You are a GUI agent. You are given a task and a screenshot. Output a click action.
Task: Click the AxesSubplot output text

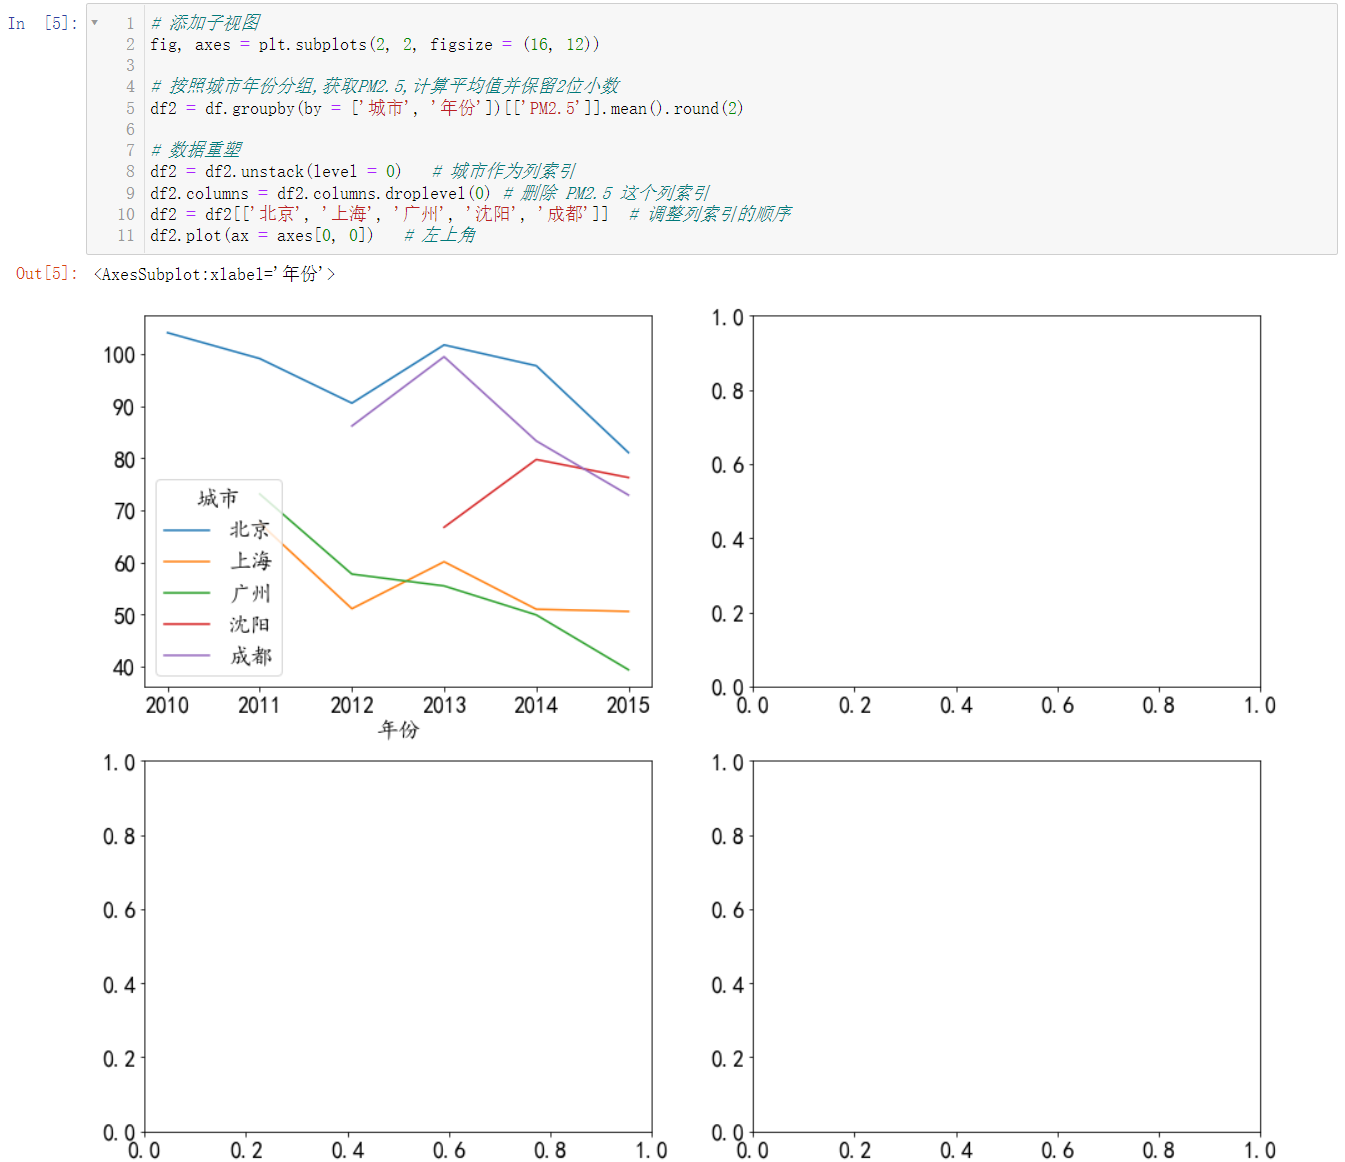point(214,273)
